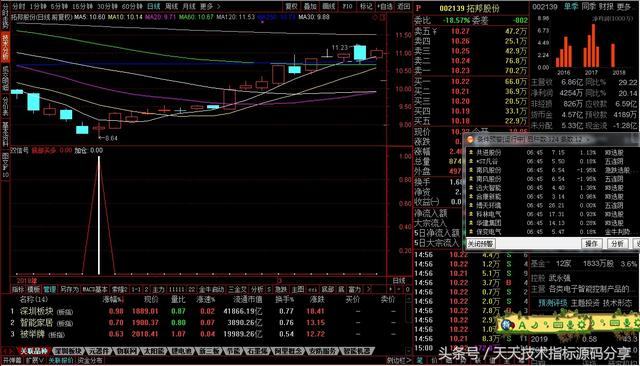Open the 元器件 sector tab
This screenshot has height=366, width=640.
point(100,351)
